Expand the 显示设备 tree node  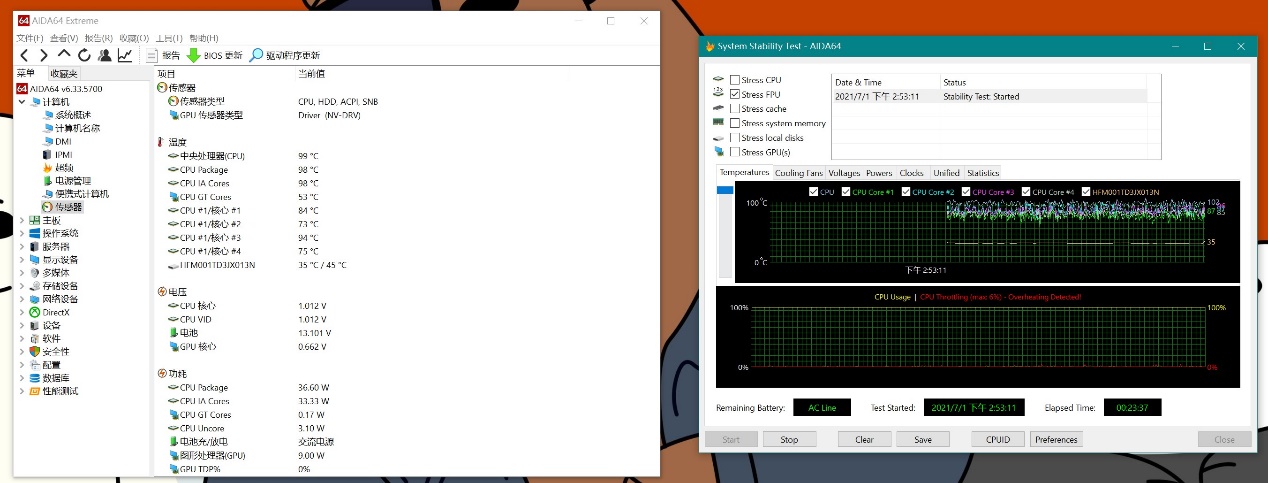tap(22, 259)
